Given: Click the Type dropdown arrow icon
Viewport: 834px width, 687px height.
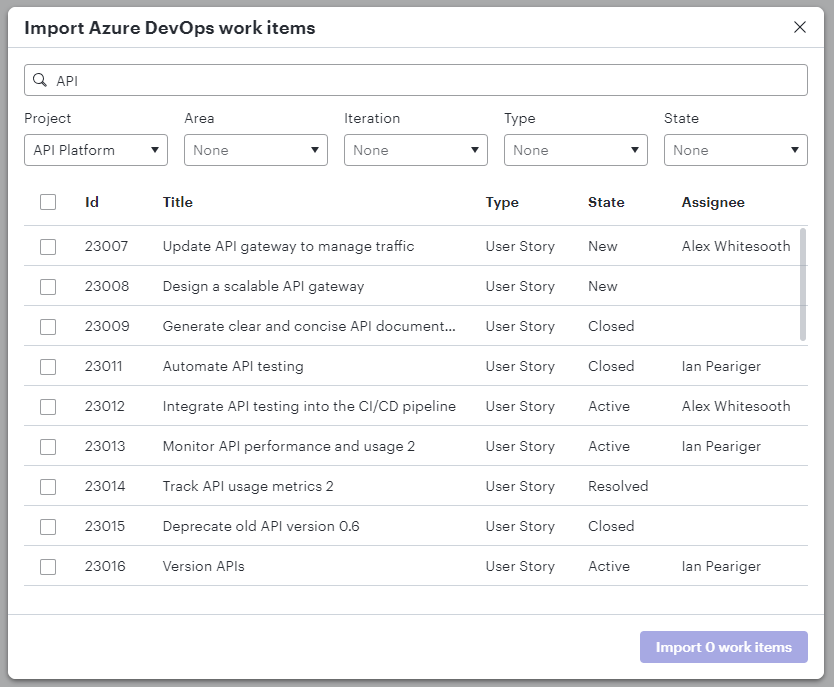Looking at the screenshot, I should click(x=634, y=150).
